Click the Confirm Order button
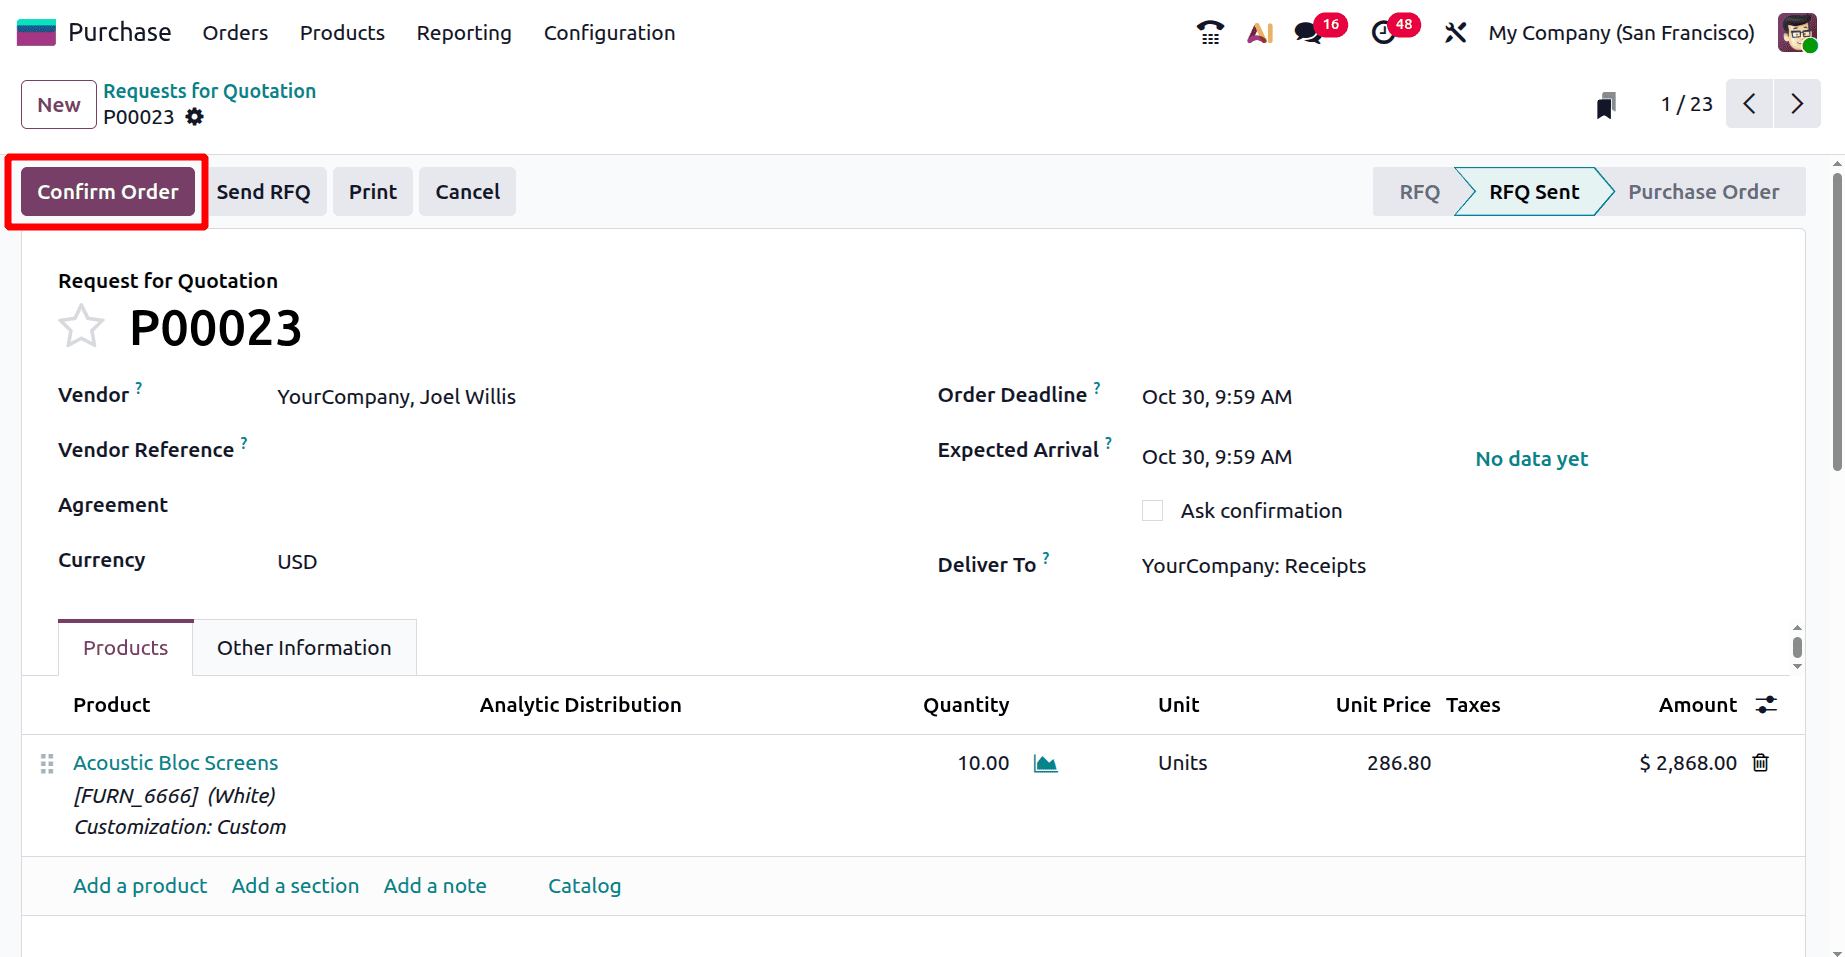The width and height of the screenshot is (1845, 957). click(107, 191)
